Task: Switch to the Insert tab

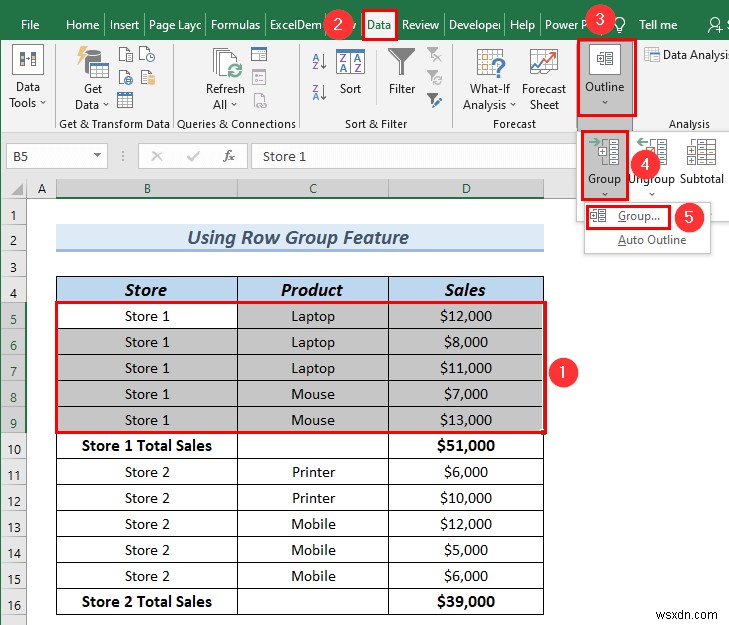Action: [124, 25]
